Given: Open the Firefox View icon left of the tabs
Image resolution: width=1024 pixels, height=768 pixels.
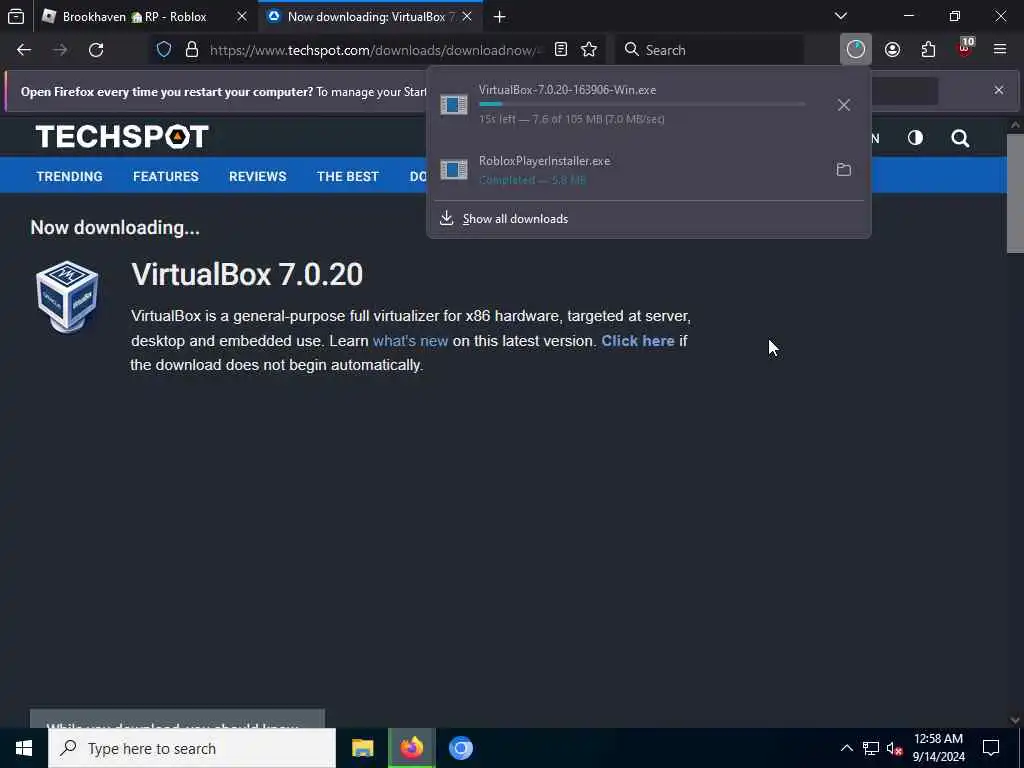Looking at the screenshot, I should coord(16,16).
